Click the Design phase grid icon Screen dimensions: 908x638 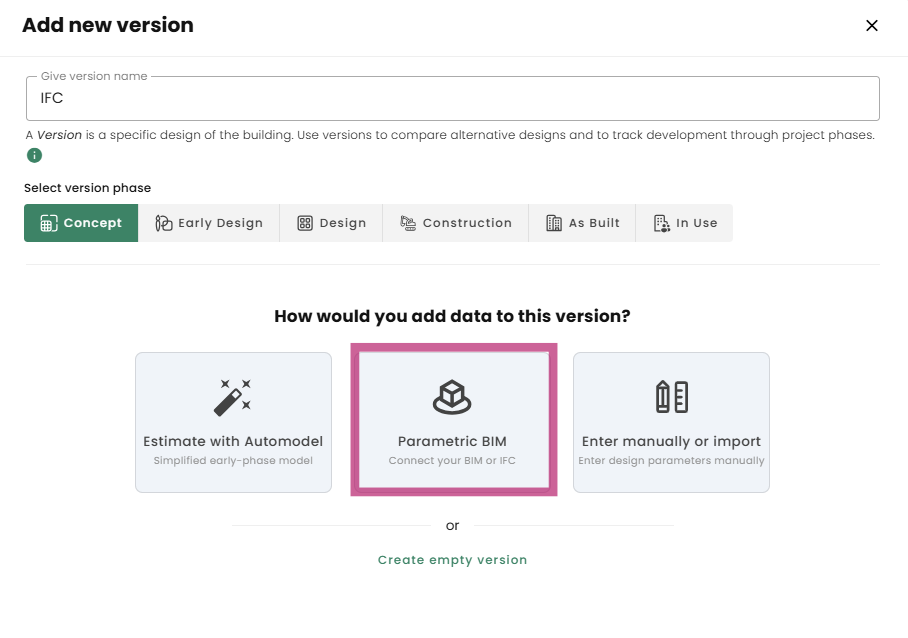coord(305,223)
